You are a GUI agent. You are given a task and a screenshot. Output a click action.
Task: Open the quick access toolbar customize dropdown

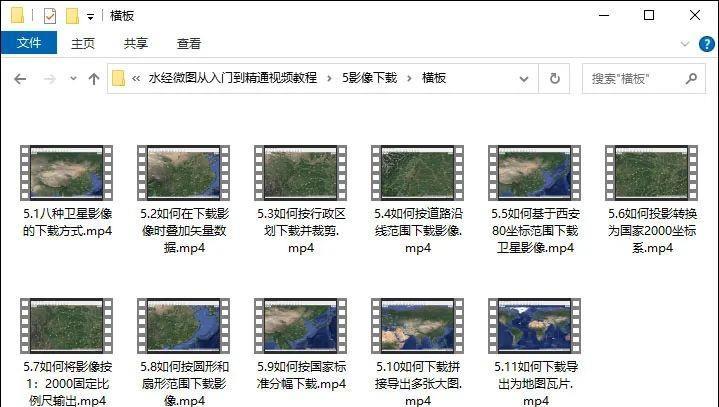(x=90, y=17)
